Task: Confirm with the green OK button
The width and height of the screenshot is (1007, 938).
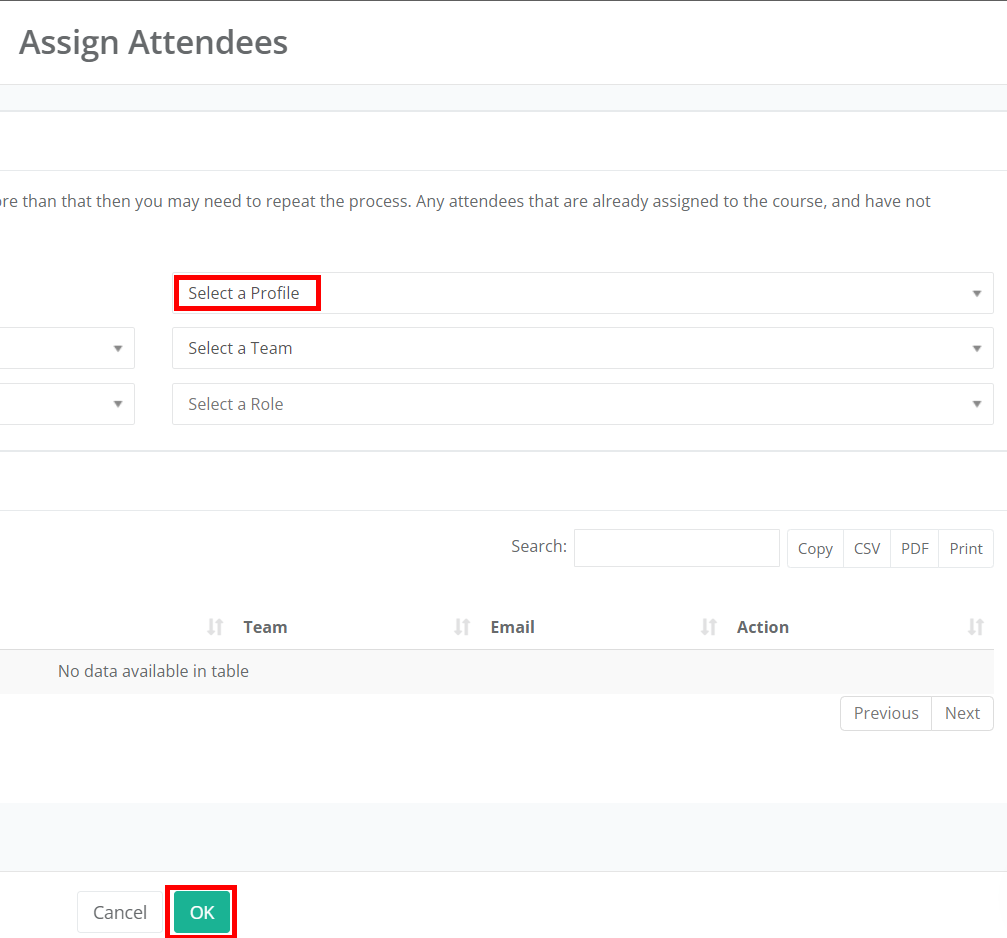Action: click(202, 912)
